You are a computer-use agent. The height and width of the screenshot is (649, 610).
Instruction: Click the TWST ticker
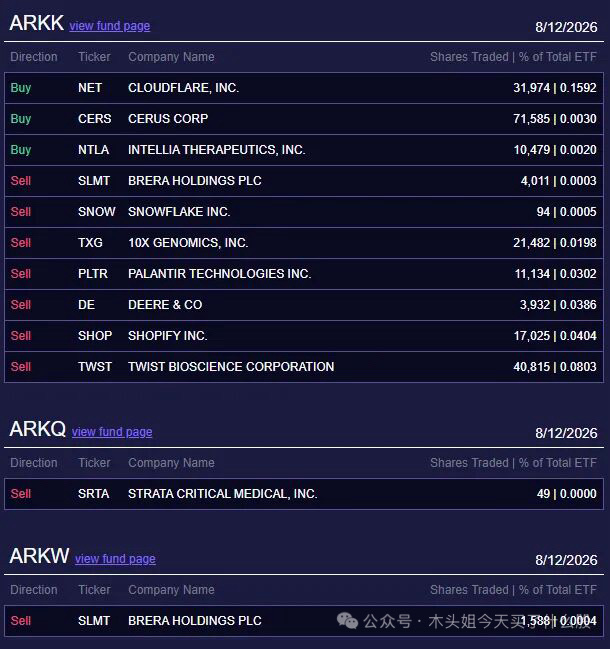[x=95, y=367]
